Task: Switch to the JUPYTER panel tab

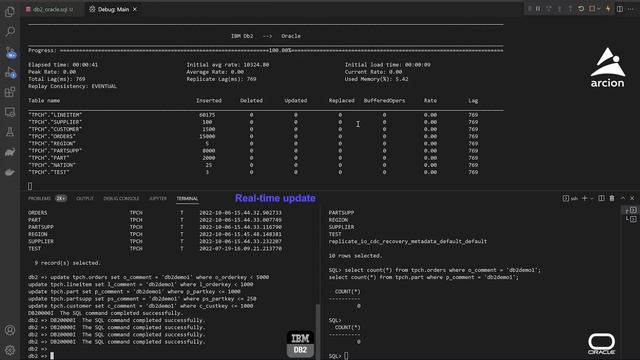Action: coord(158,198)
